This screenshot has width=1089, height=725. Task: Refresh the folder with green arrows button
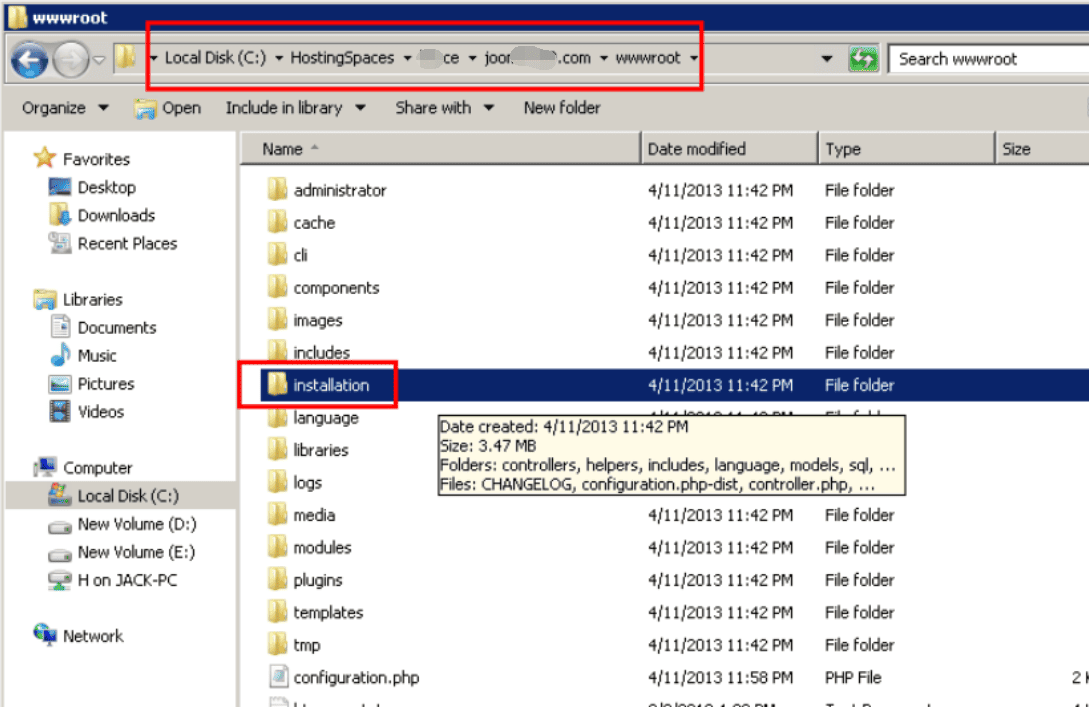pos(863,59)
